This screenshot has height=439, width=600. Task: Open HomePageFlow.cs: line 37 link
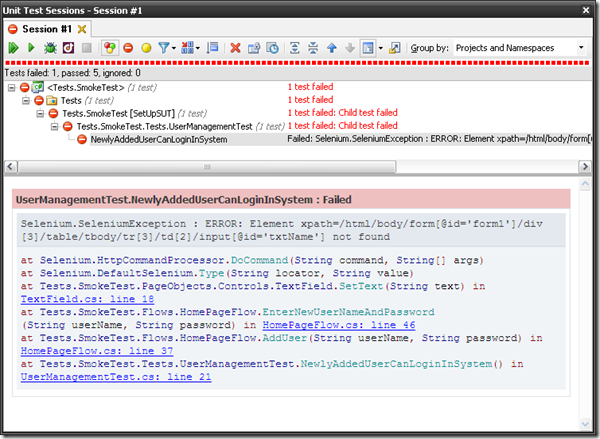(x=97, y=351)
